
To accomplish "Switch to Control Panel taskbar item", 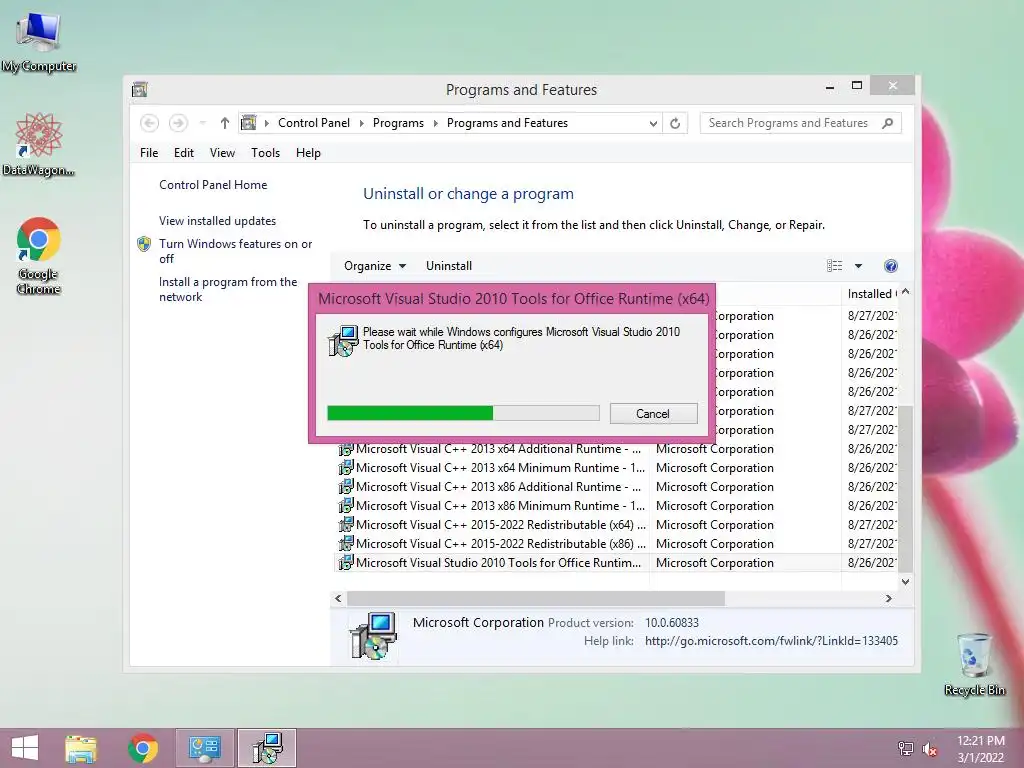I will [205, 748].
